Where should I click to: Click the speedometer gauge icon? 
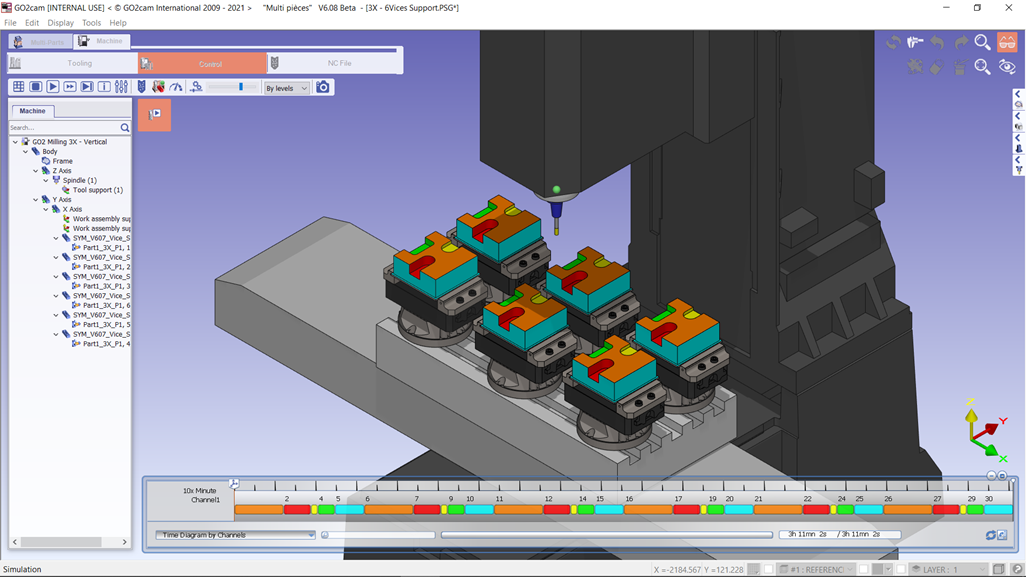click(176, 87)
